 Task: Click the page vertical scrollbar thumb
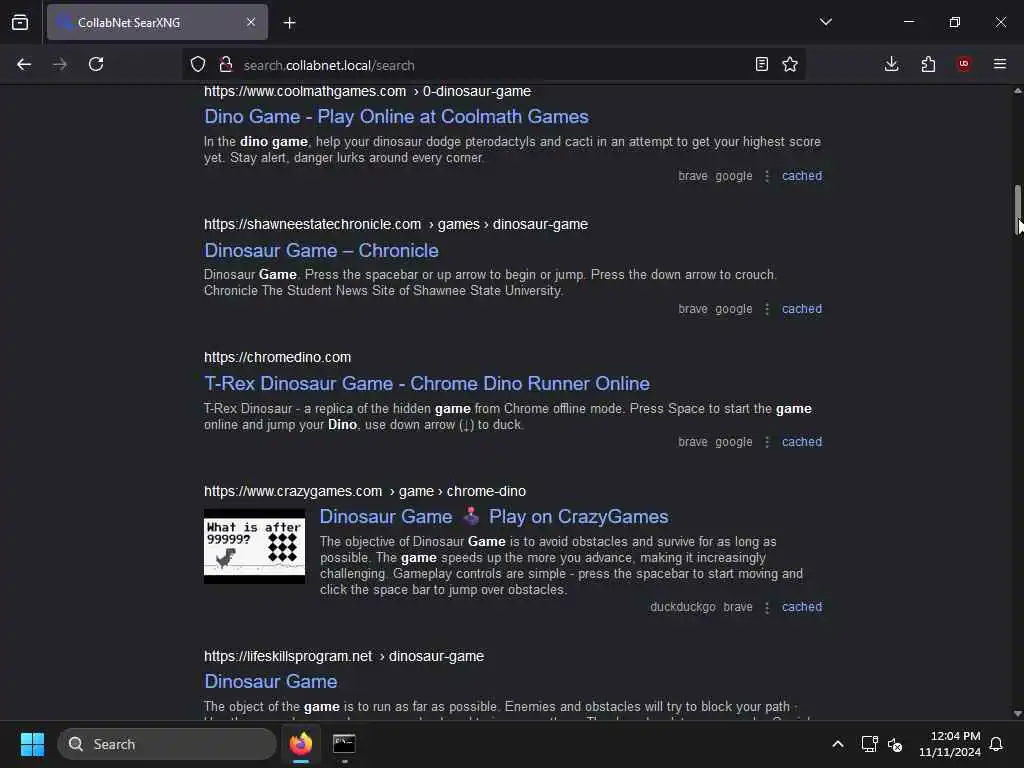tap(1017, 209)
